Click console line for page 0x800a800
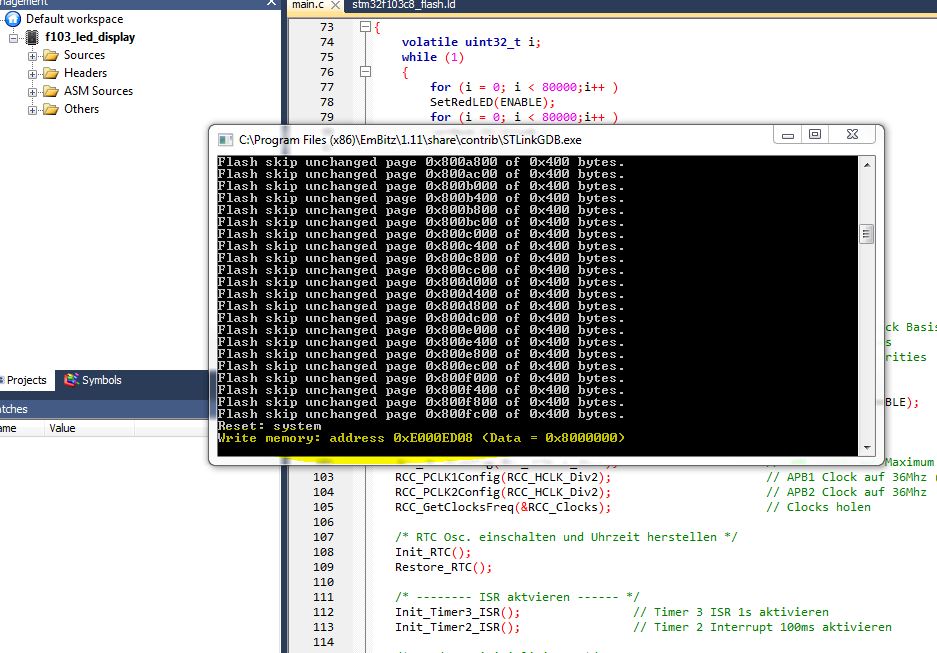This screenshot has width=937, height=653. point(421,162)
